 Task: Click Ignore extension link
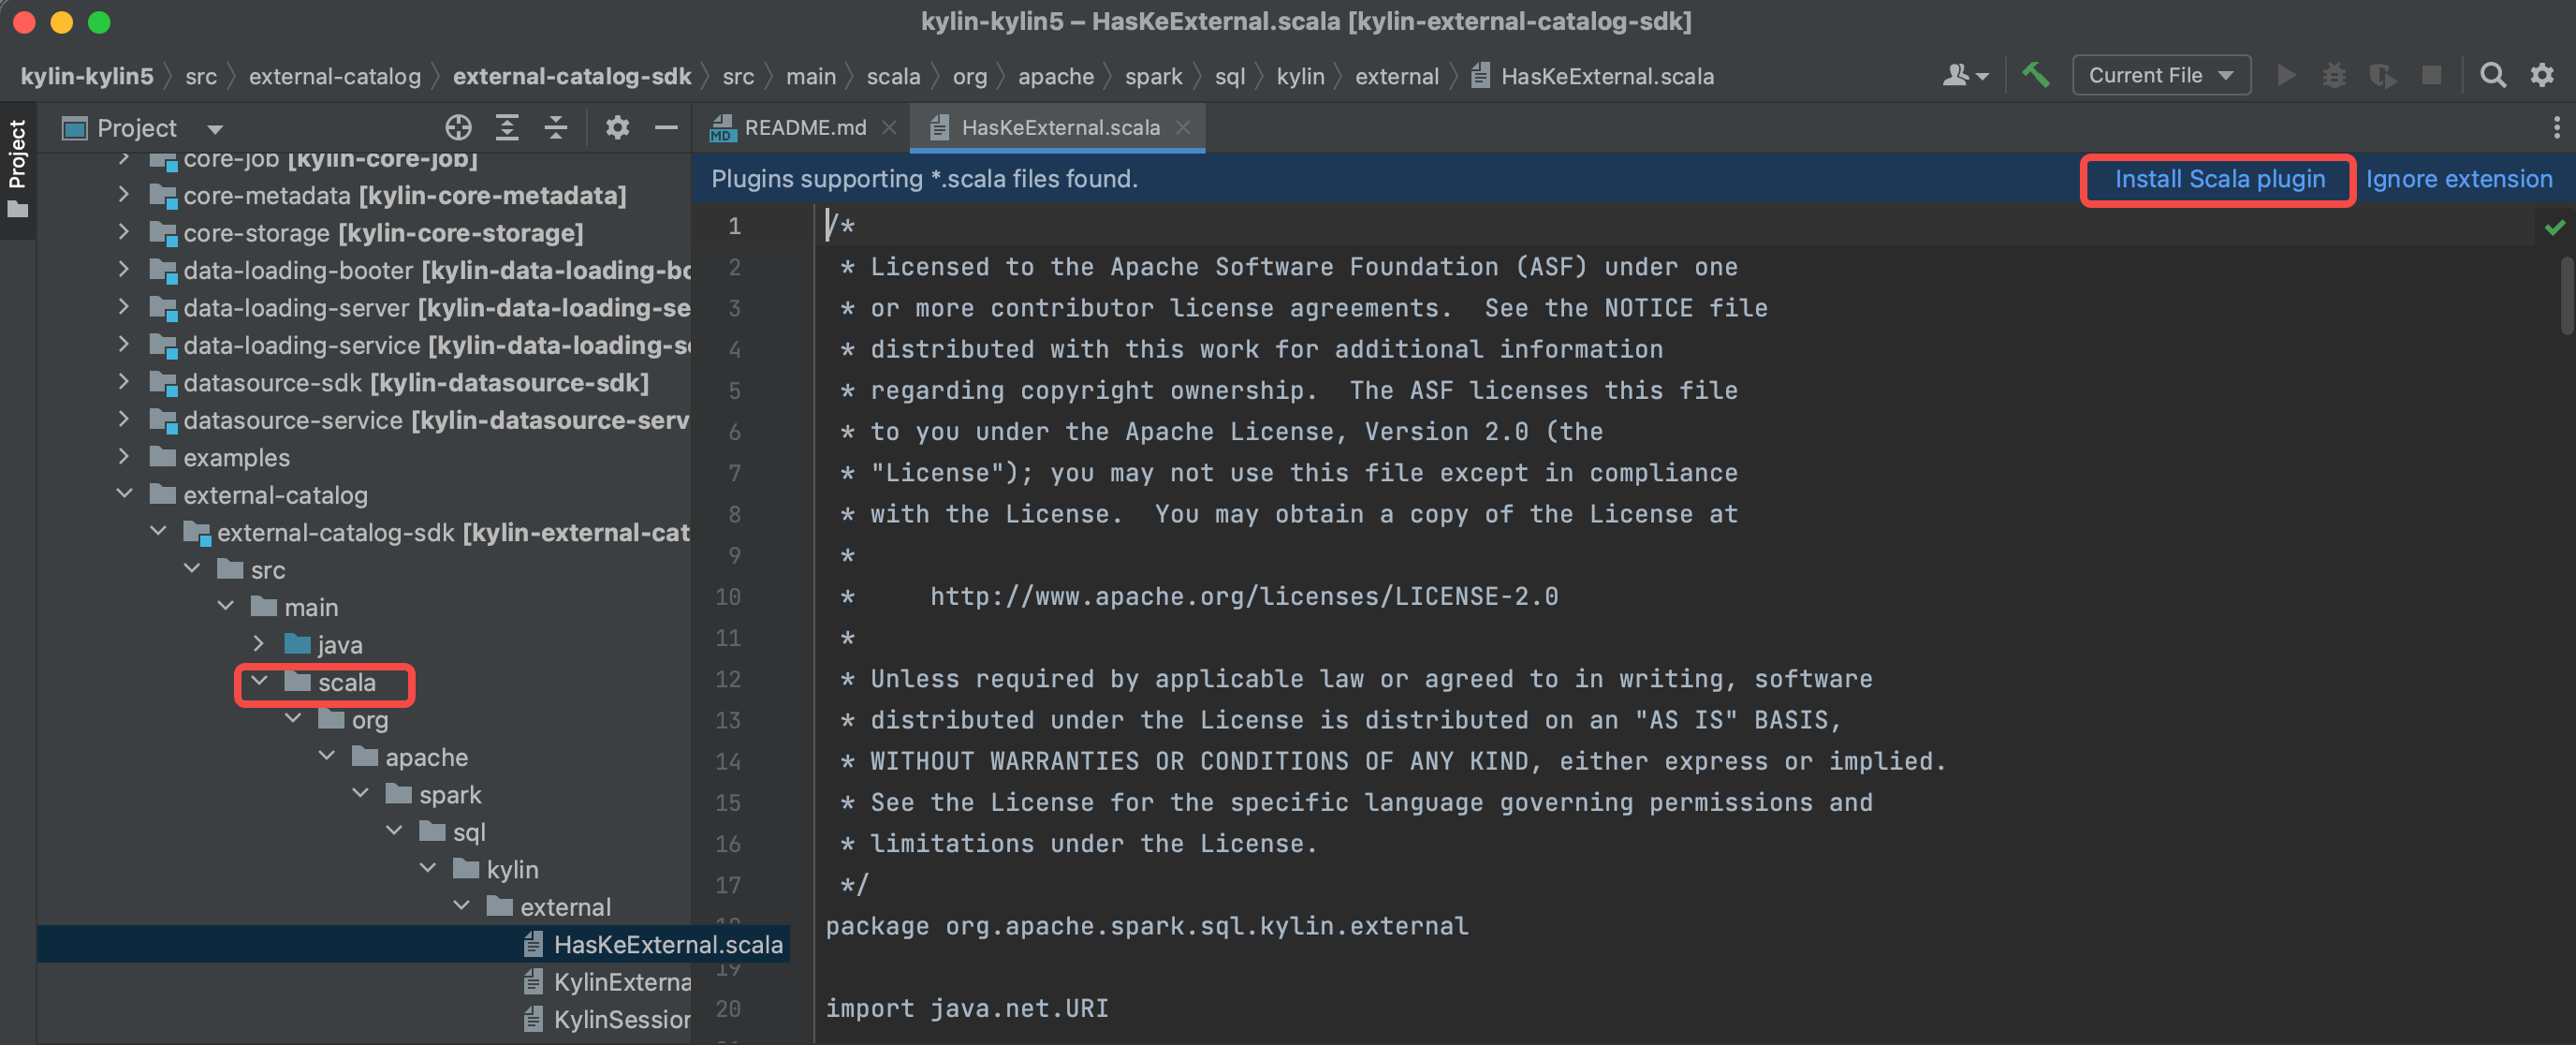(x=2458, y=179)
